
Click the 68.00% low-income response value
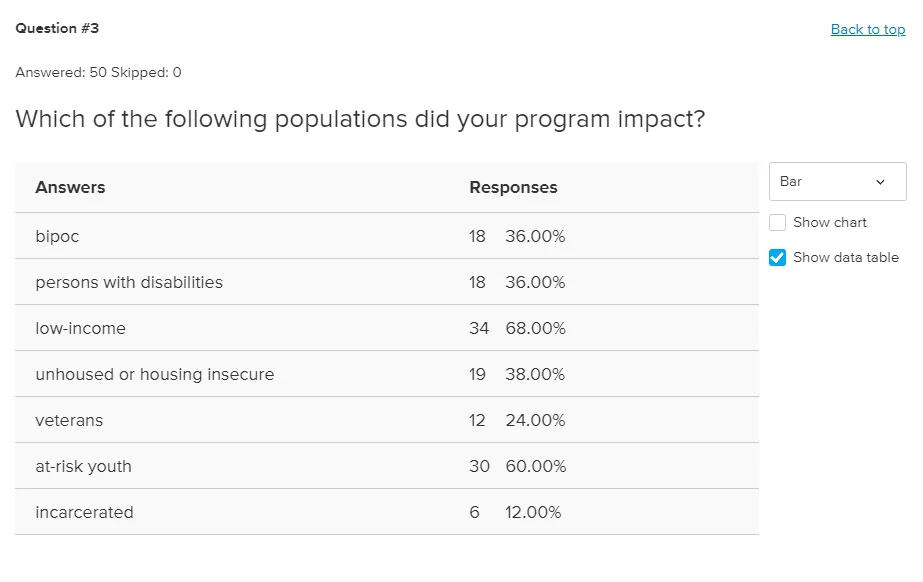point(535,329)
